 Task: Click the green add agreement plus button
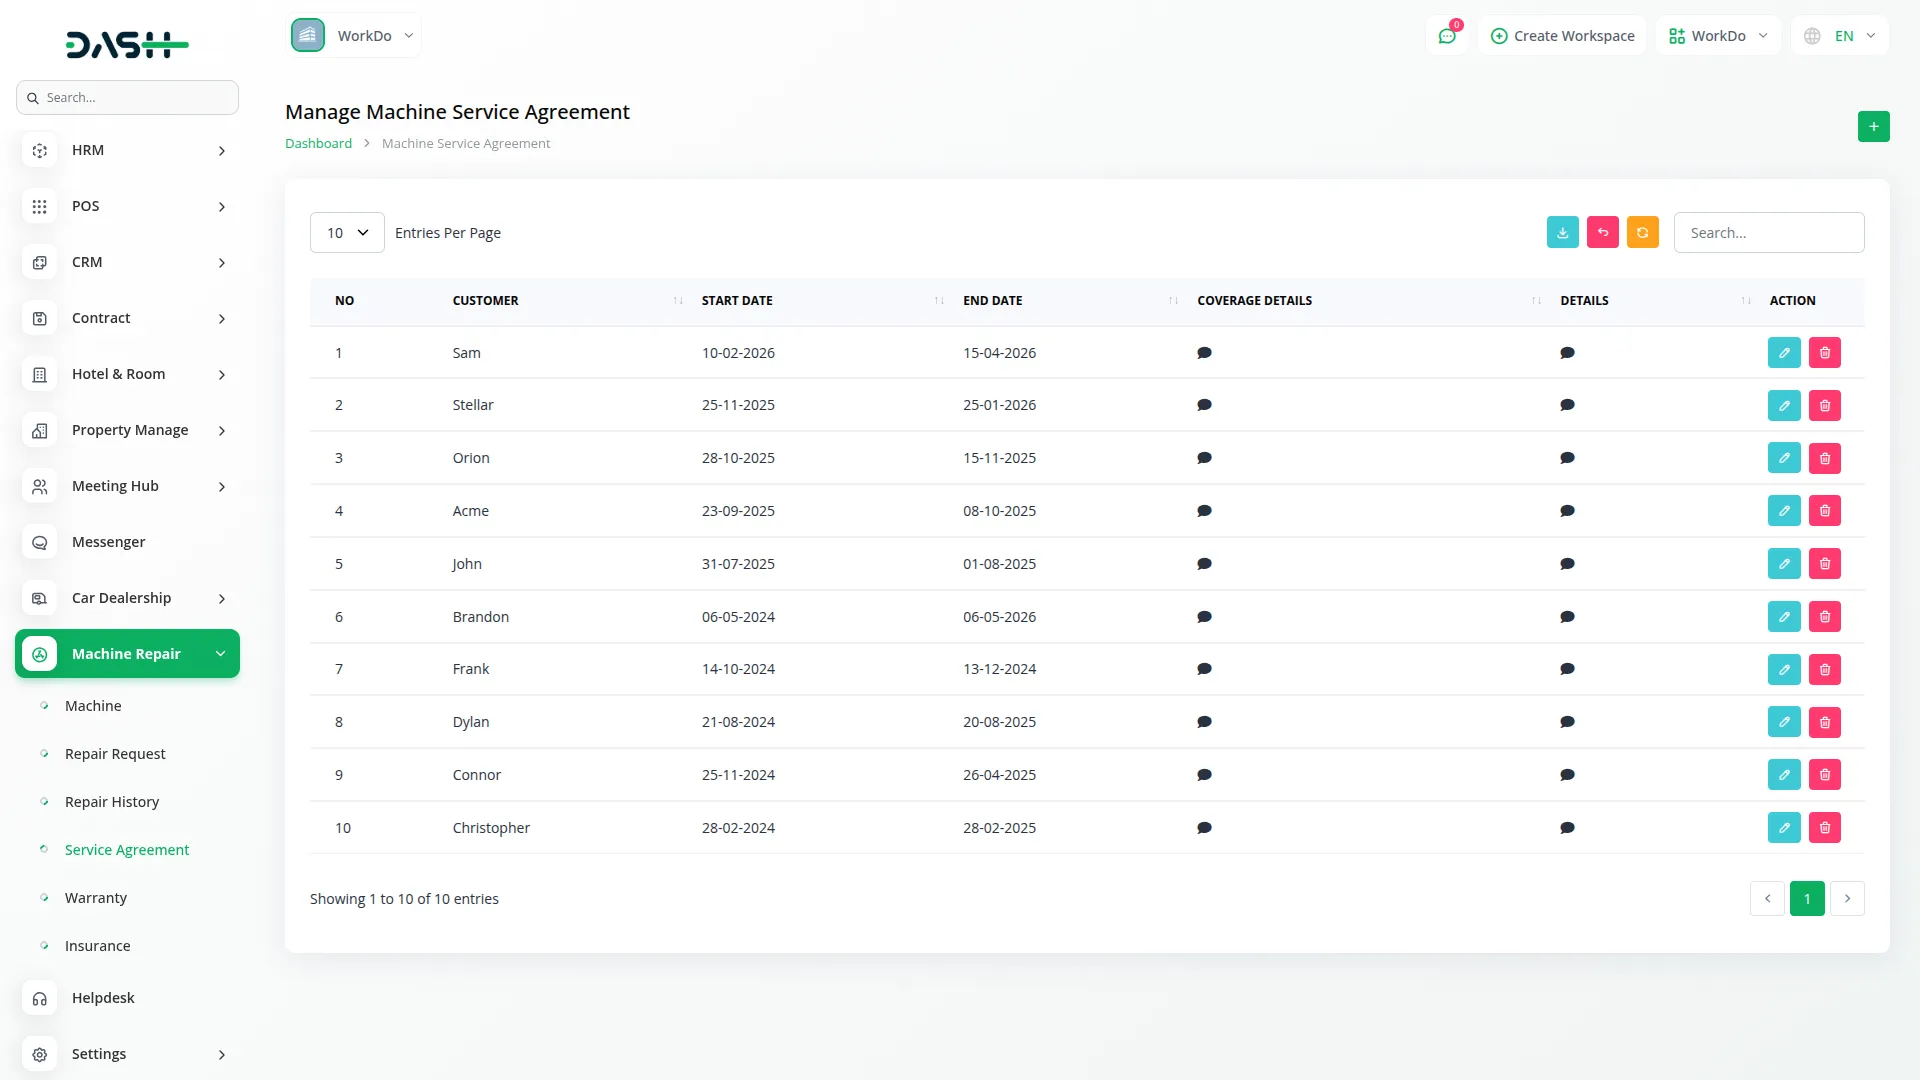point(1873,127)
